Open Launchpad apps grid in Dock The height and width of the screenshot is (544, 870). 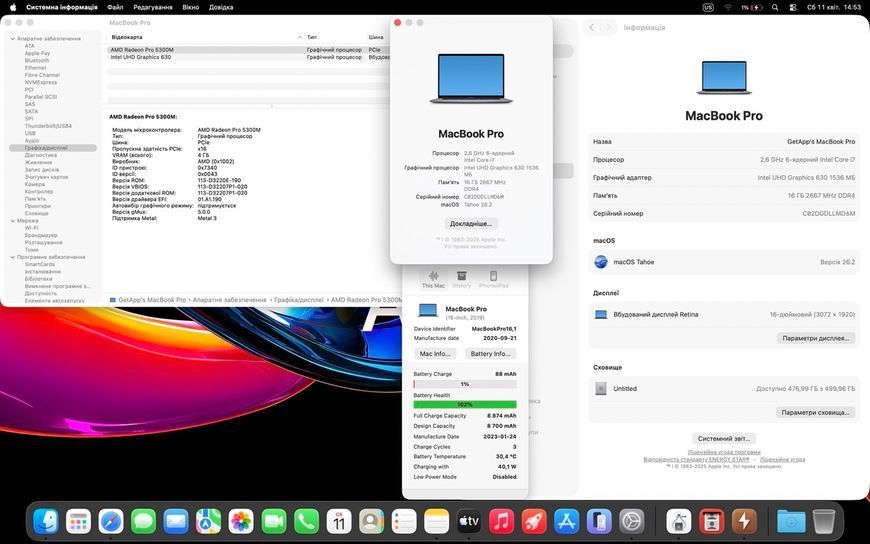point(78,522)
